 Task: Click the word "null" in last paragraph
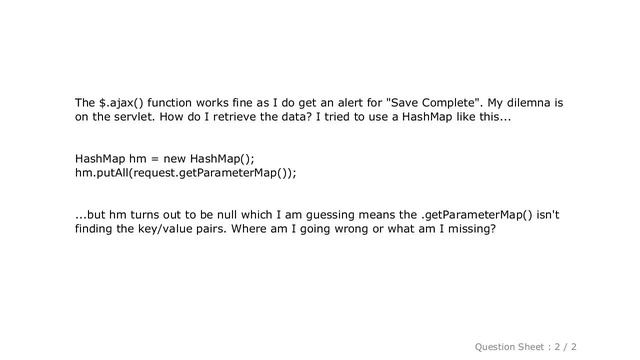click(x=227, y=215)
